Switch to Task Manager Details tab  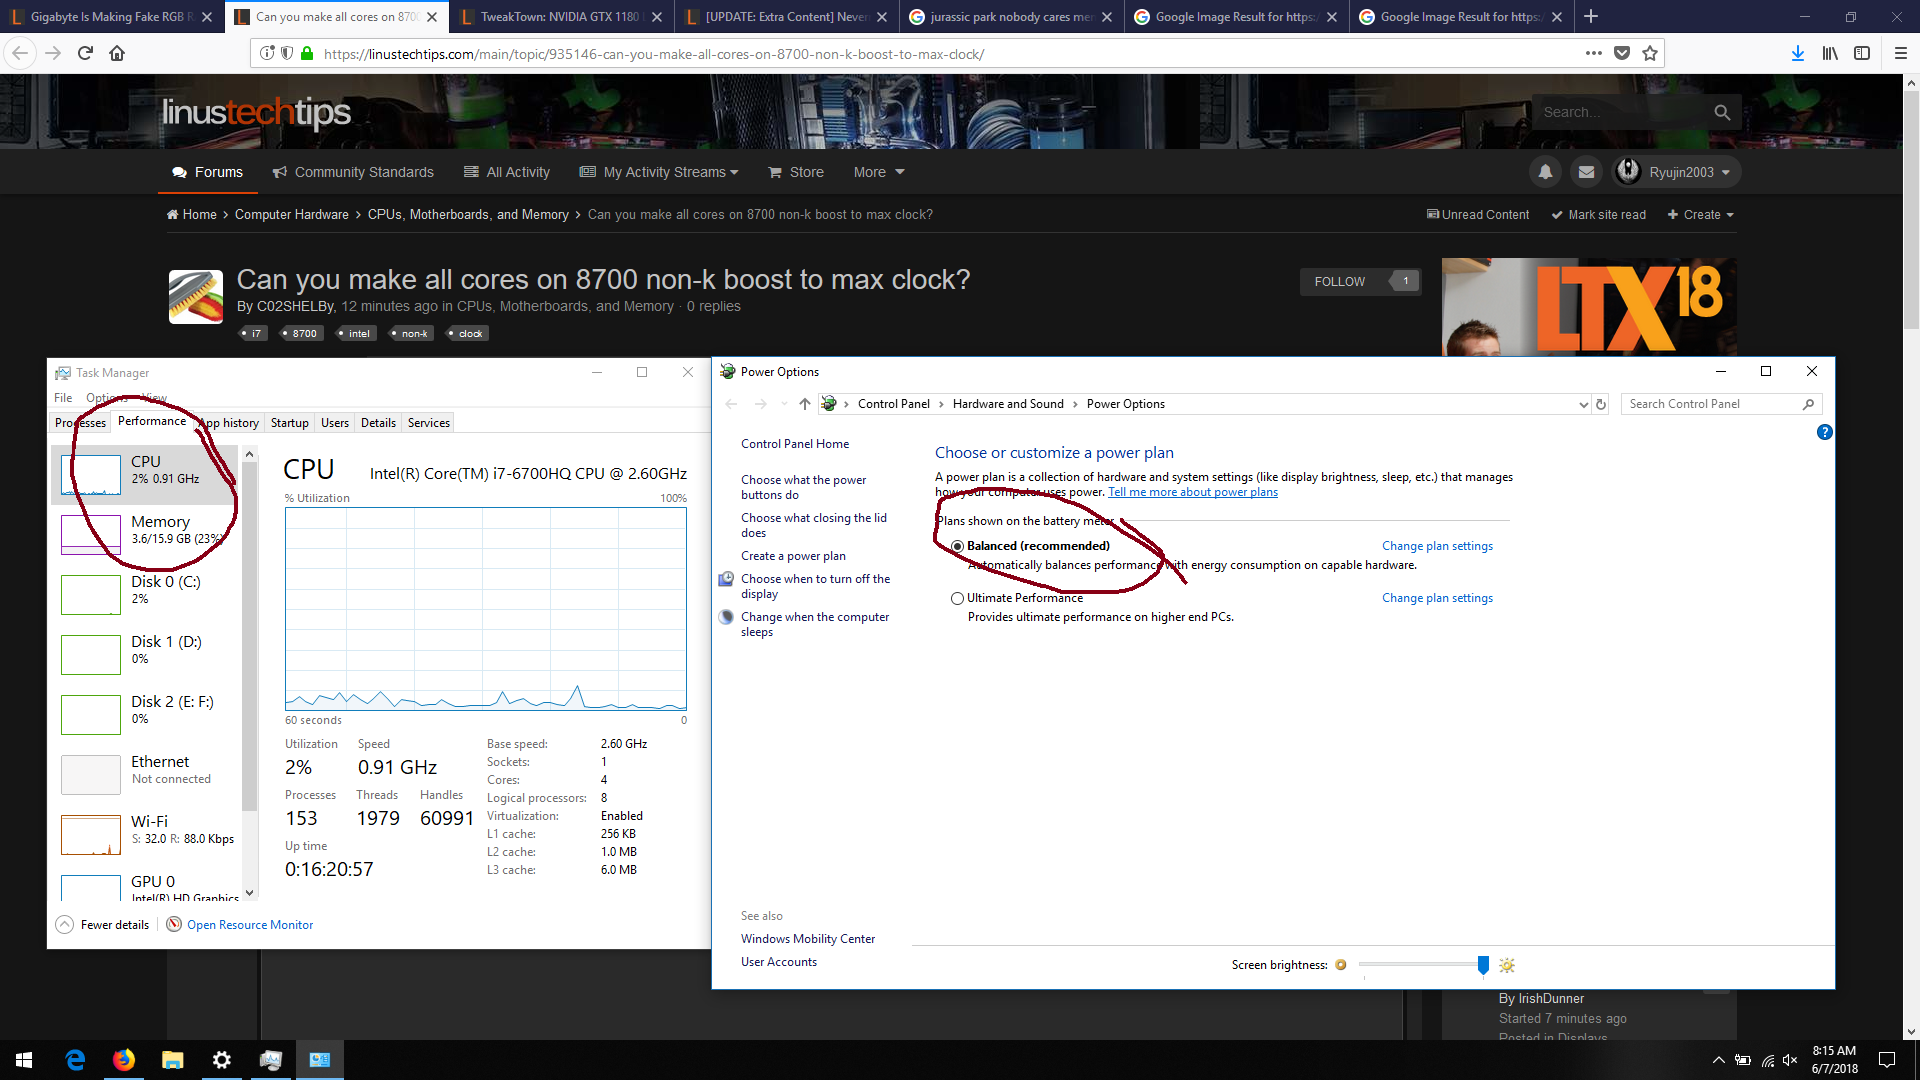(378, 423)
